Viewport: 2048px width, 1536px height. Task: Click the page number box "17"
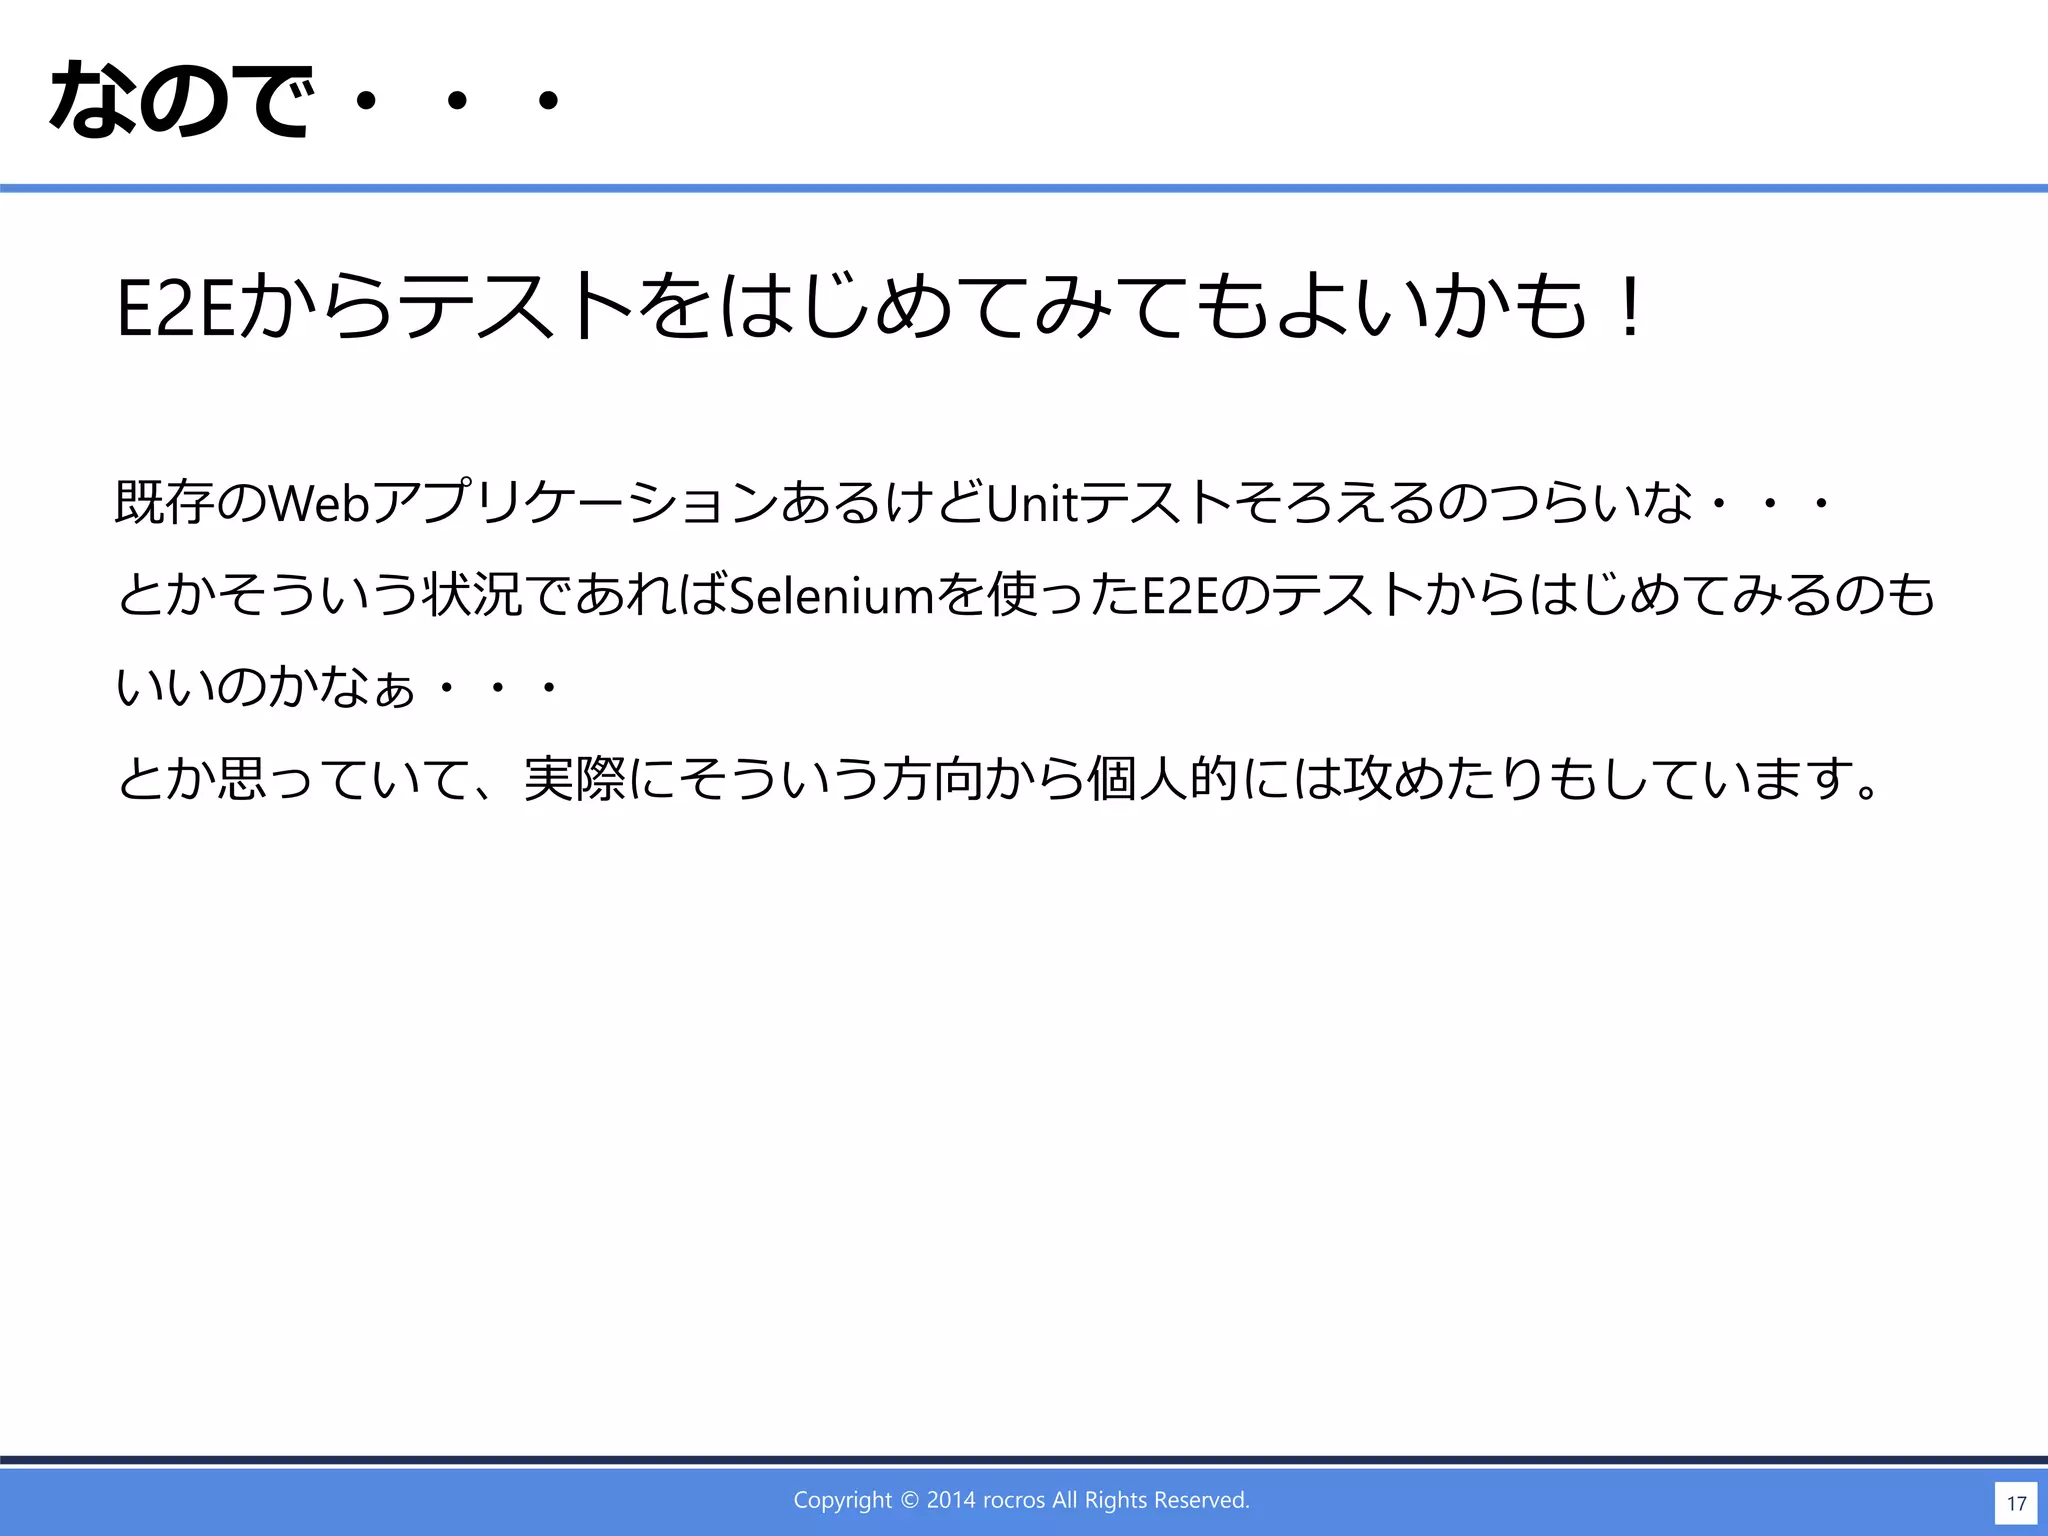[x=2016, y=1503]
